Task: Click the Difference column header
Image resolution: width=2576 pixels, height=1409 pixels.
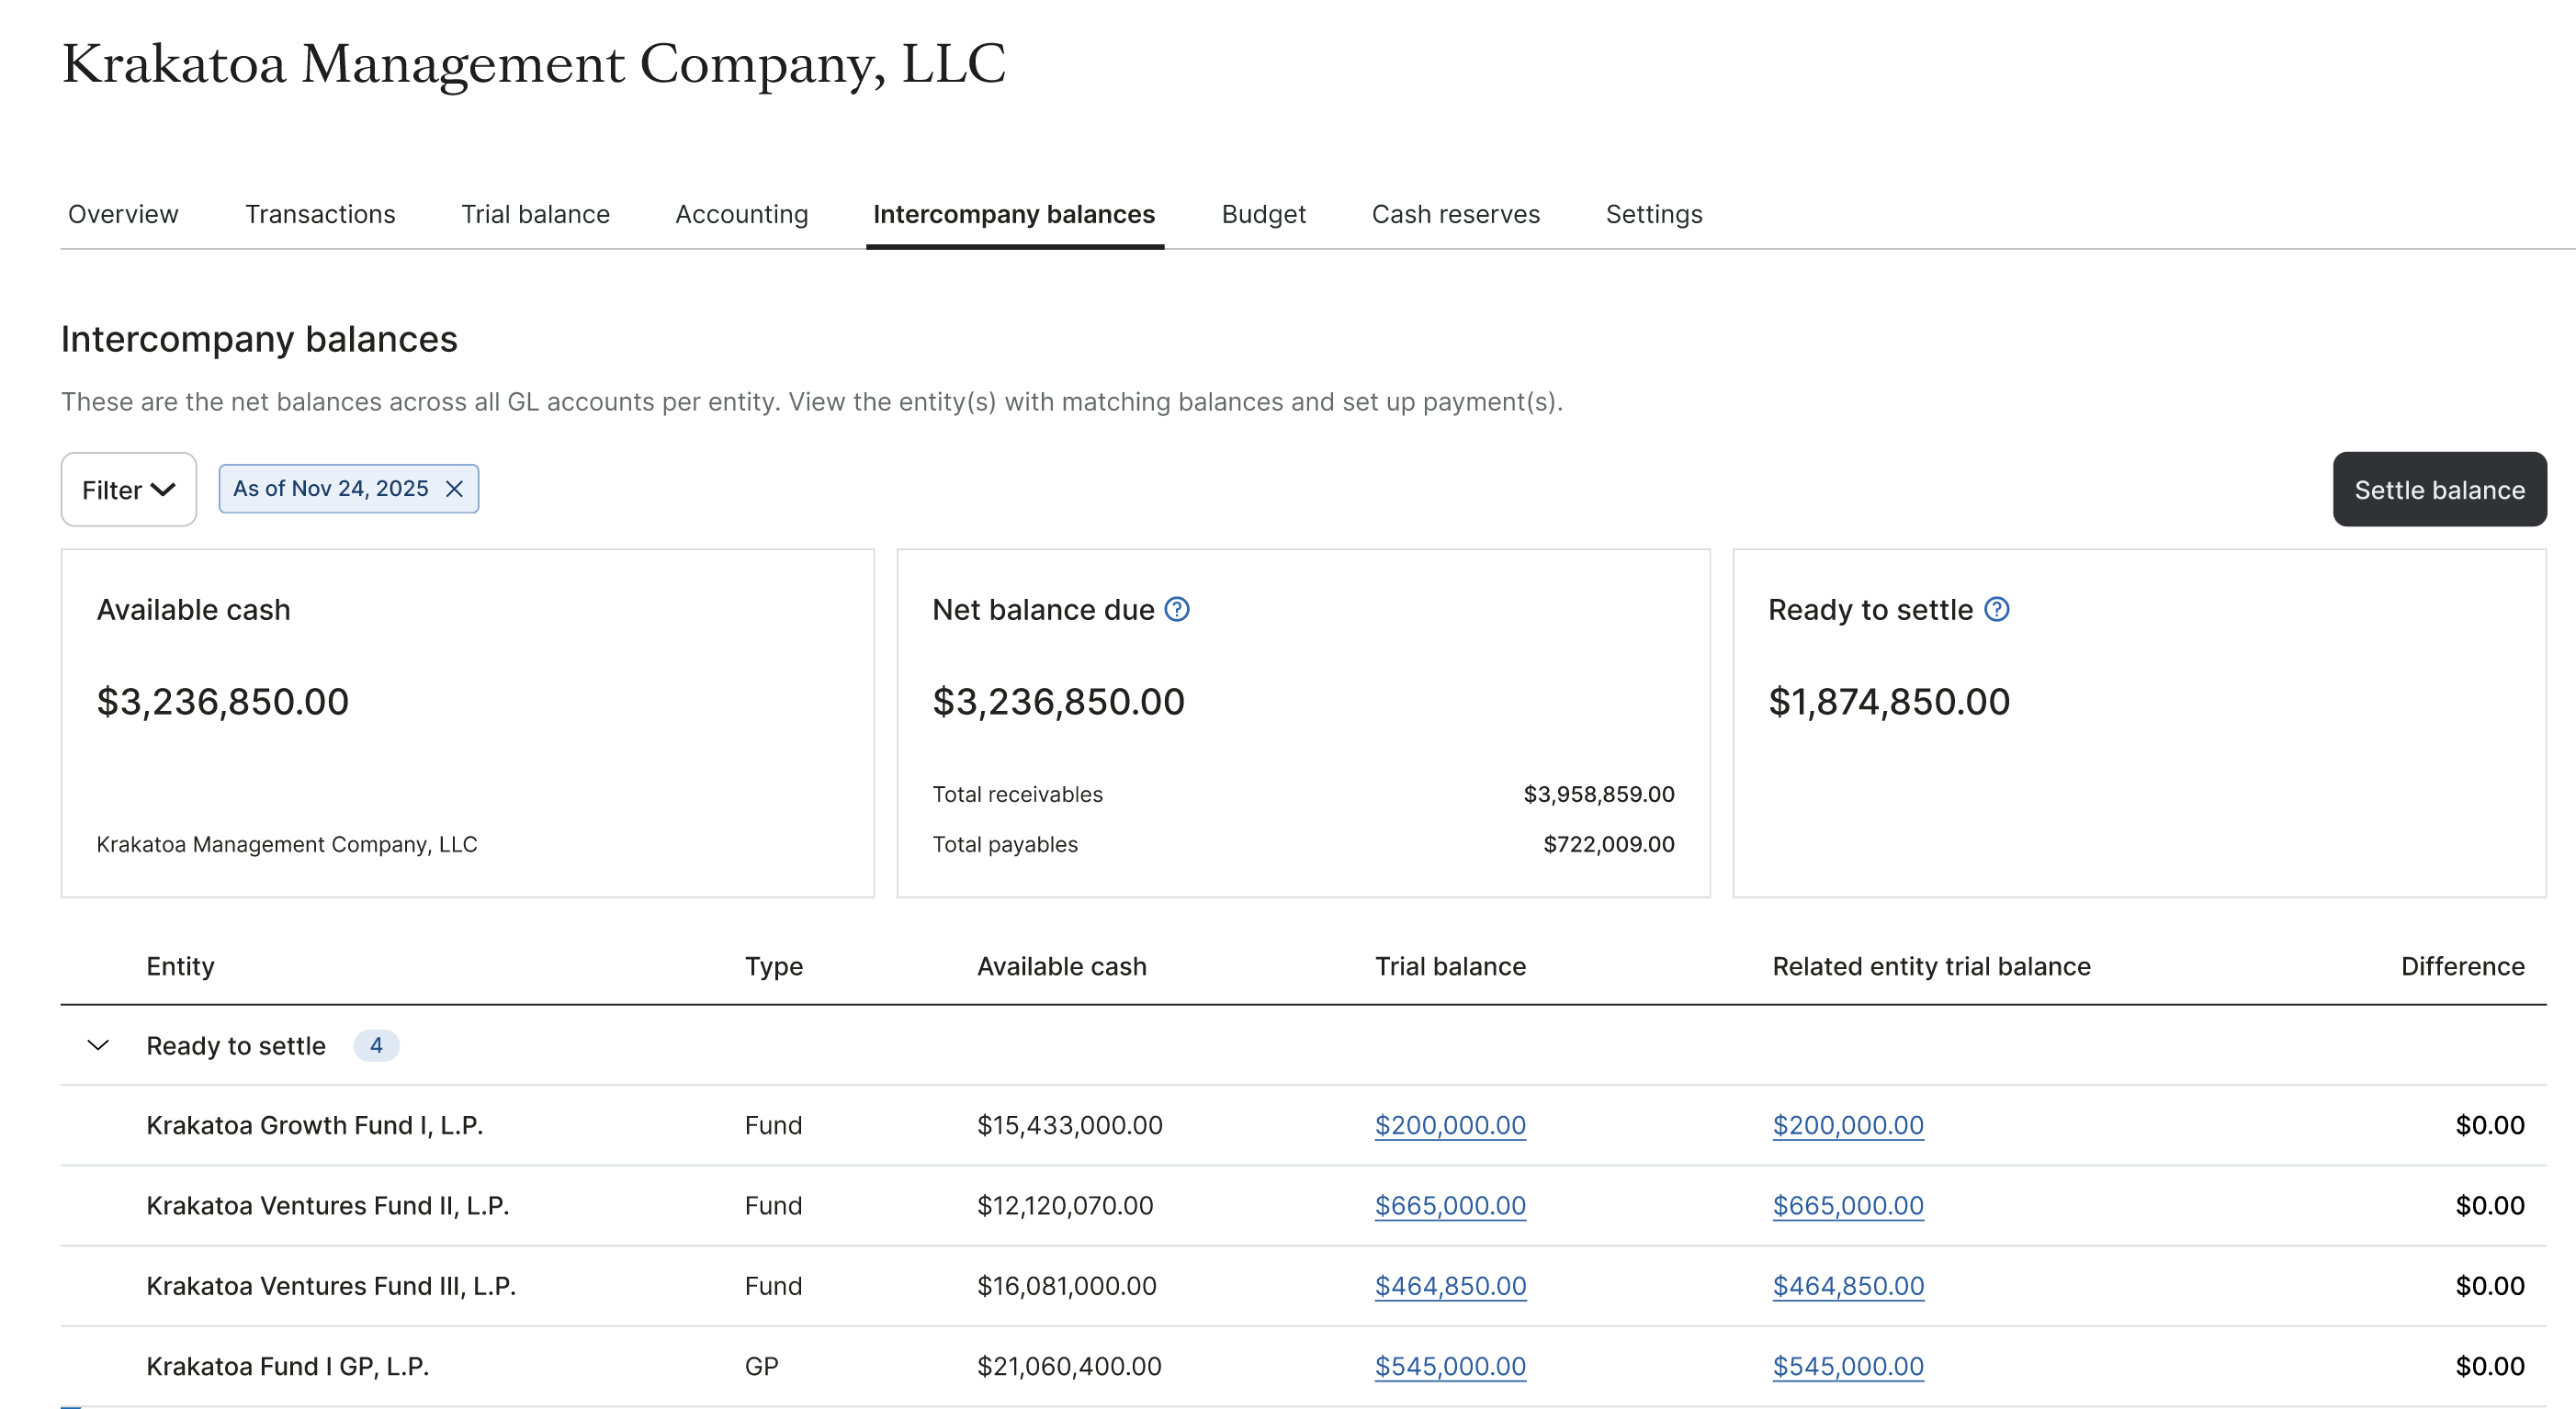Action: (2461, 966)
